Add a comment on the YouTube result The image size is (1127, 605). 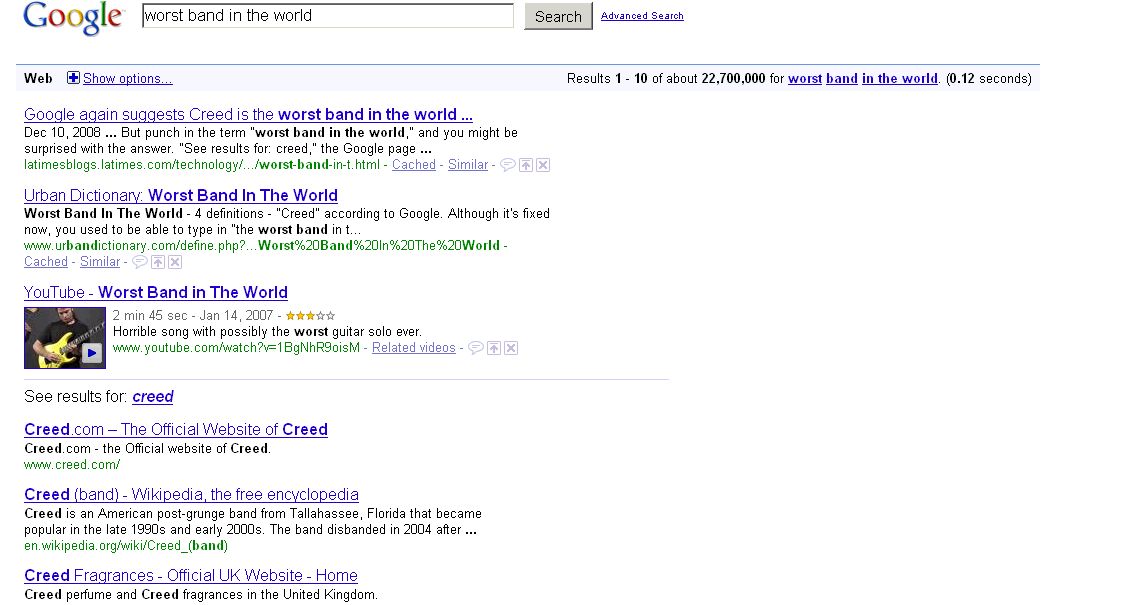coord(476,348)
